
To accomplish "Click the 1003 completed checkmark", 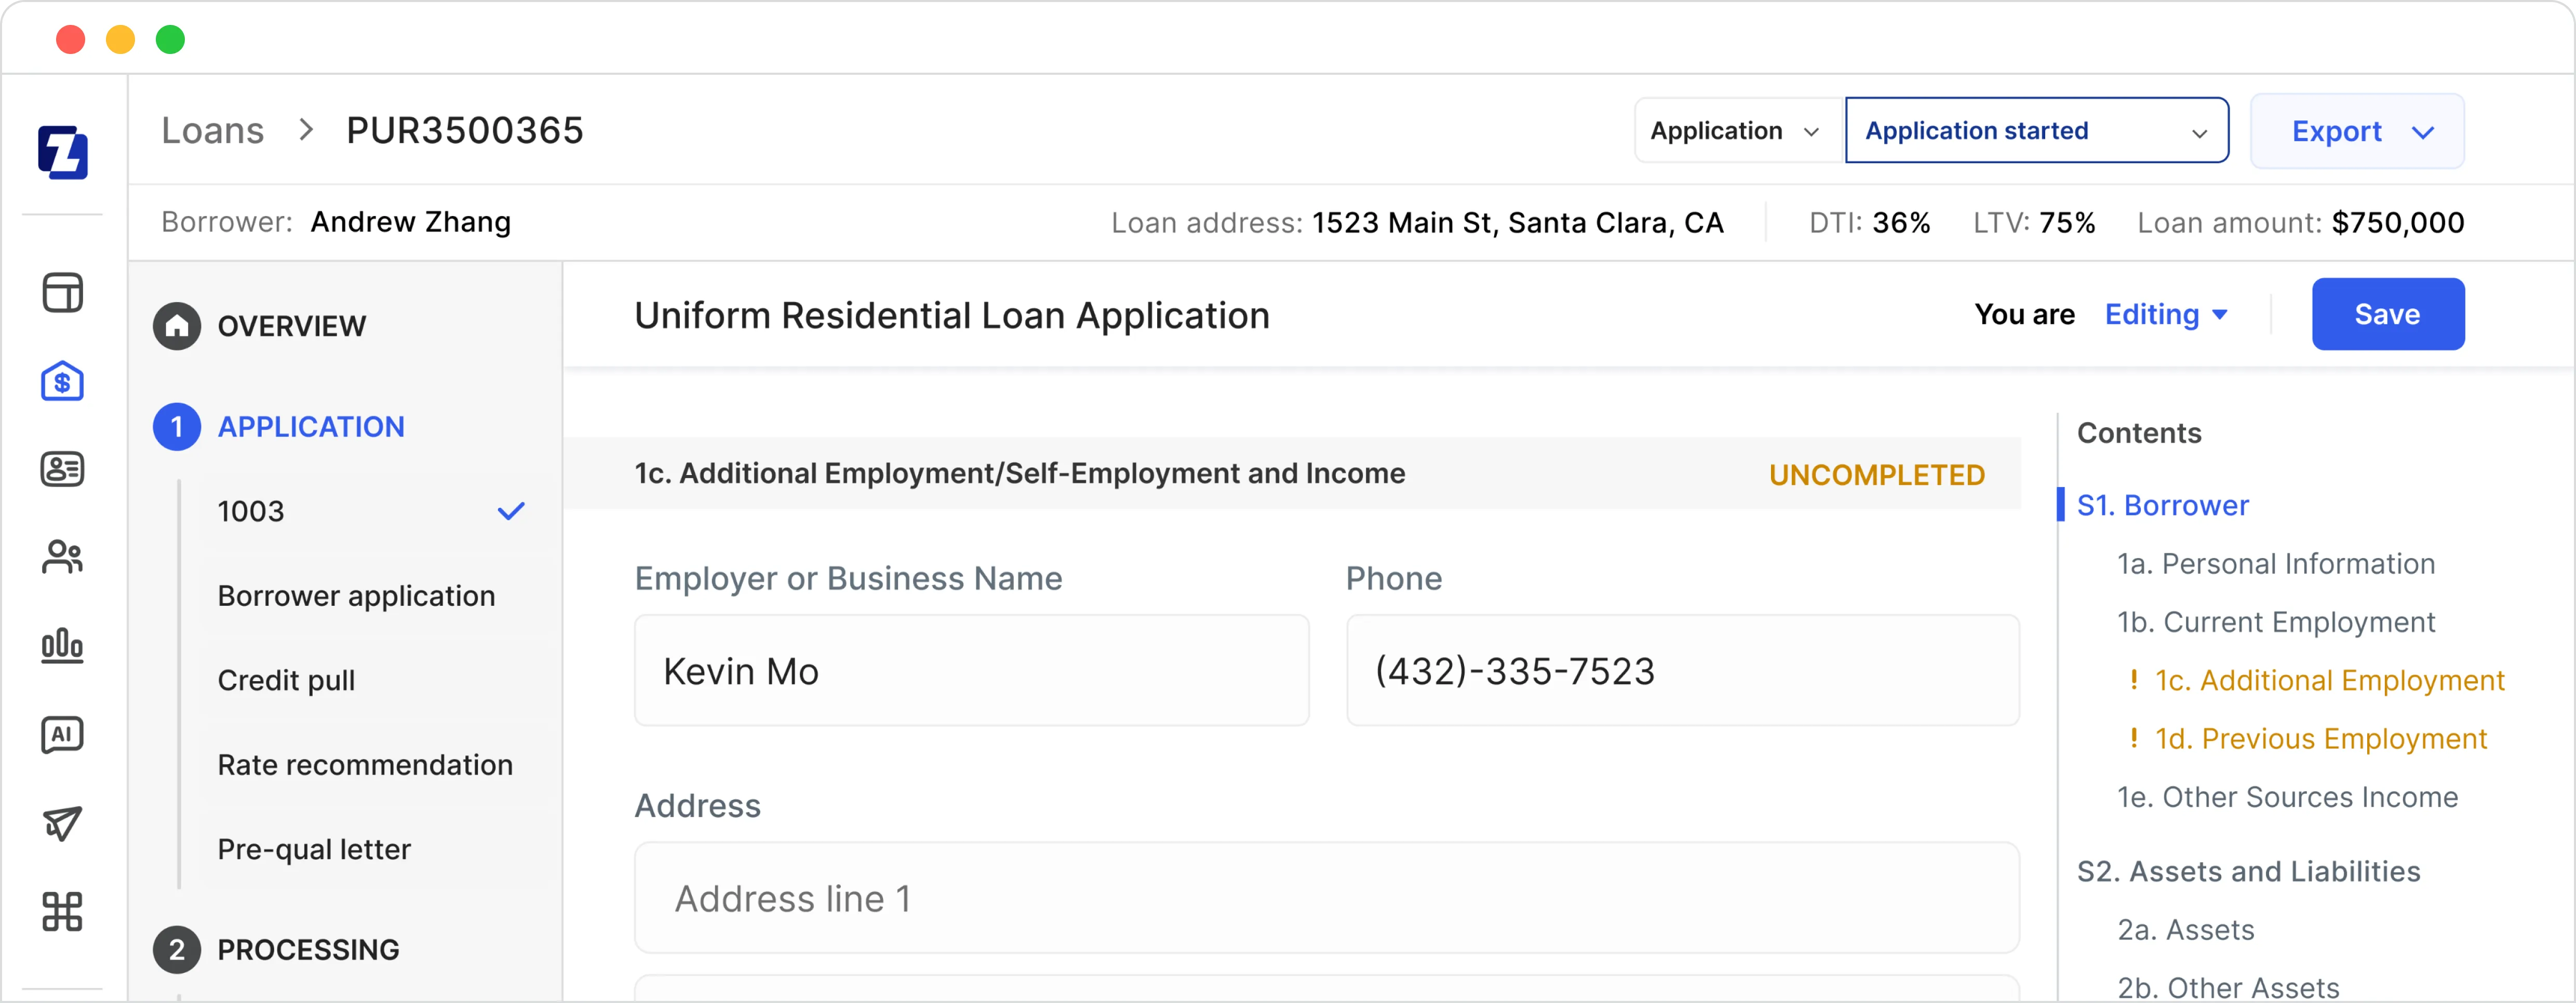I will 511,510.
